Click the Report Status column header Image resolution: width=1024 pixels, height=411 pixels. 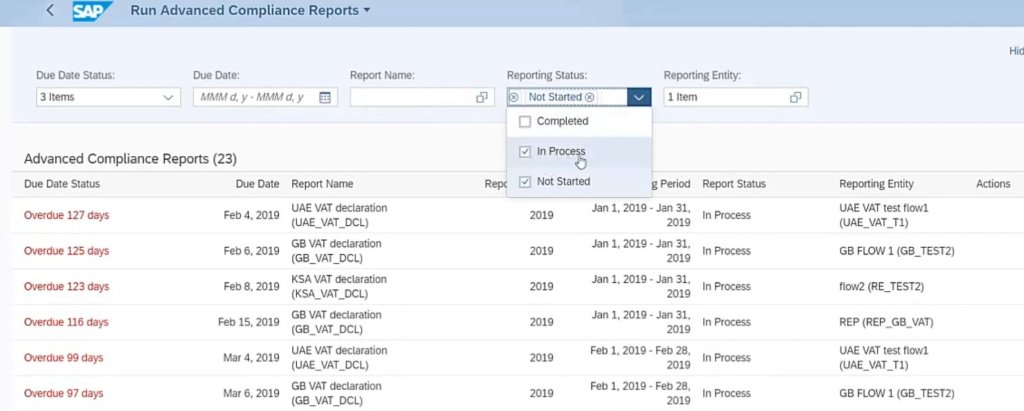click(x=733, y=184)
